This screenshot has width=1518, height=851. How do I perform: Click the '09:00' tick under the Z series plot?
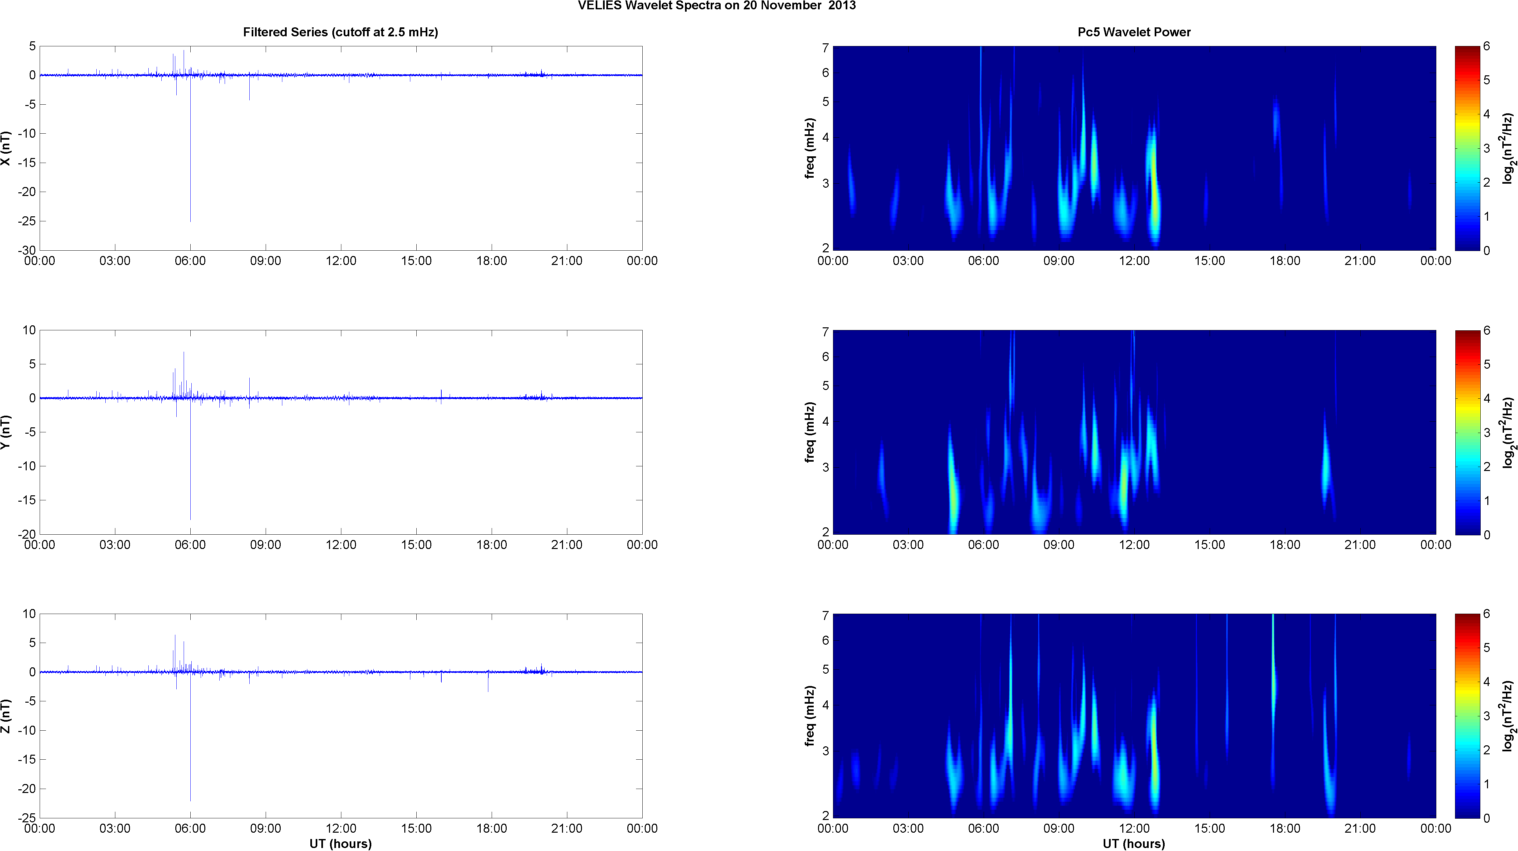click(265, 829)
